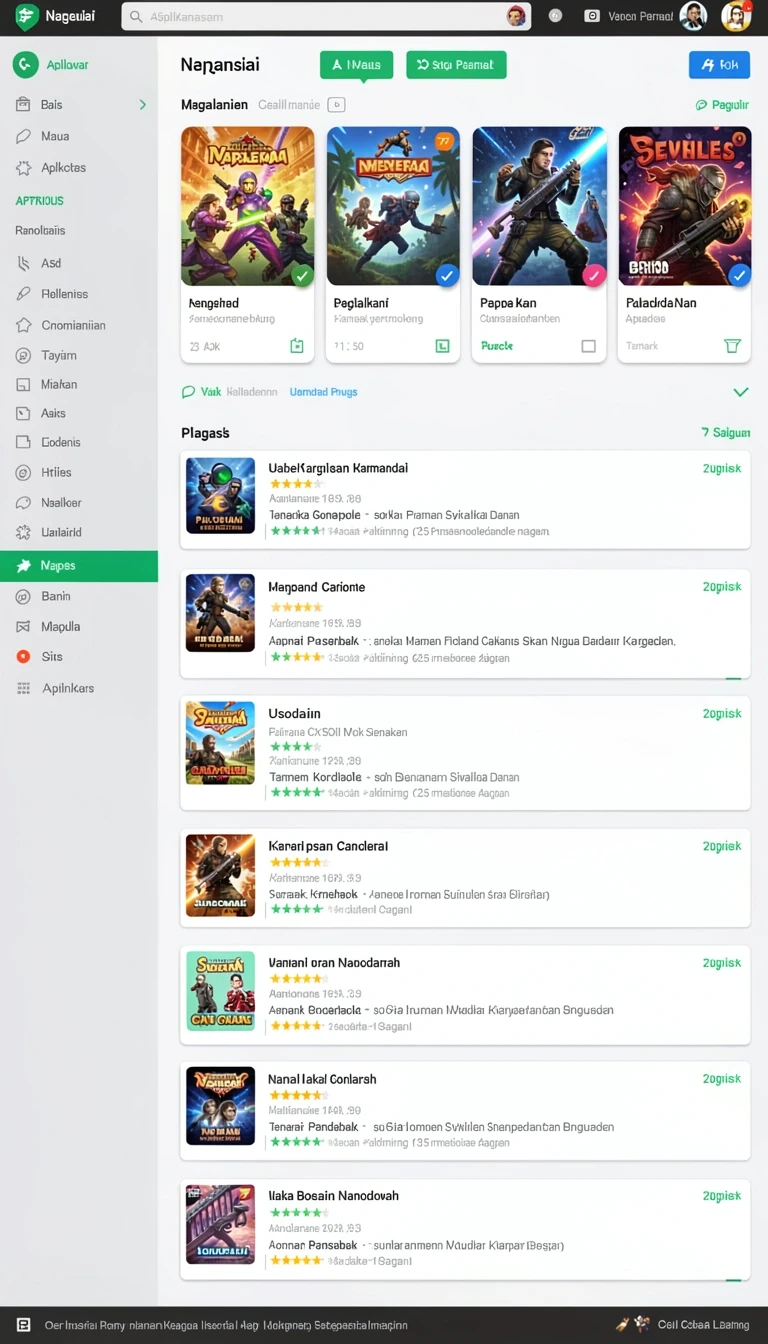Click the star rating of Usodaiin

click(295, 746)
